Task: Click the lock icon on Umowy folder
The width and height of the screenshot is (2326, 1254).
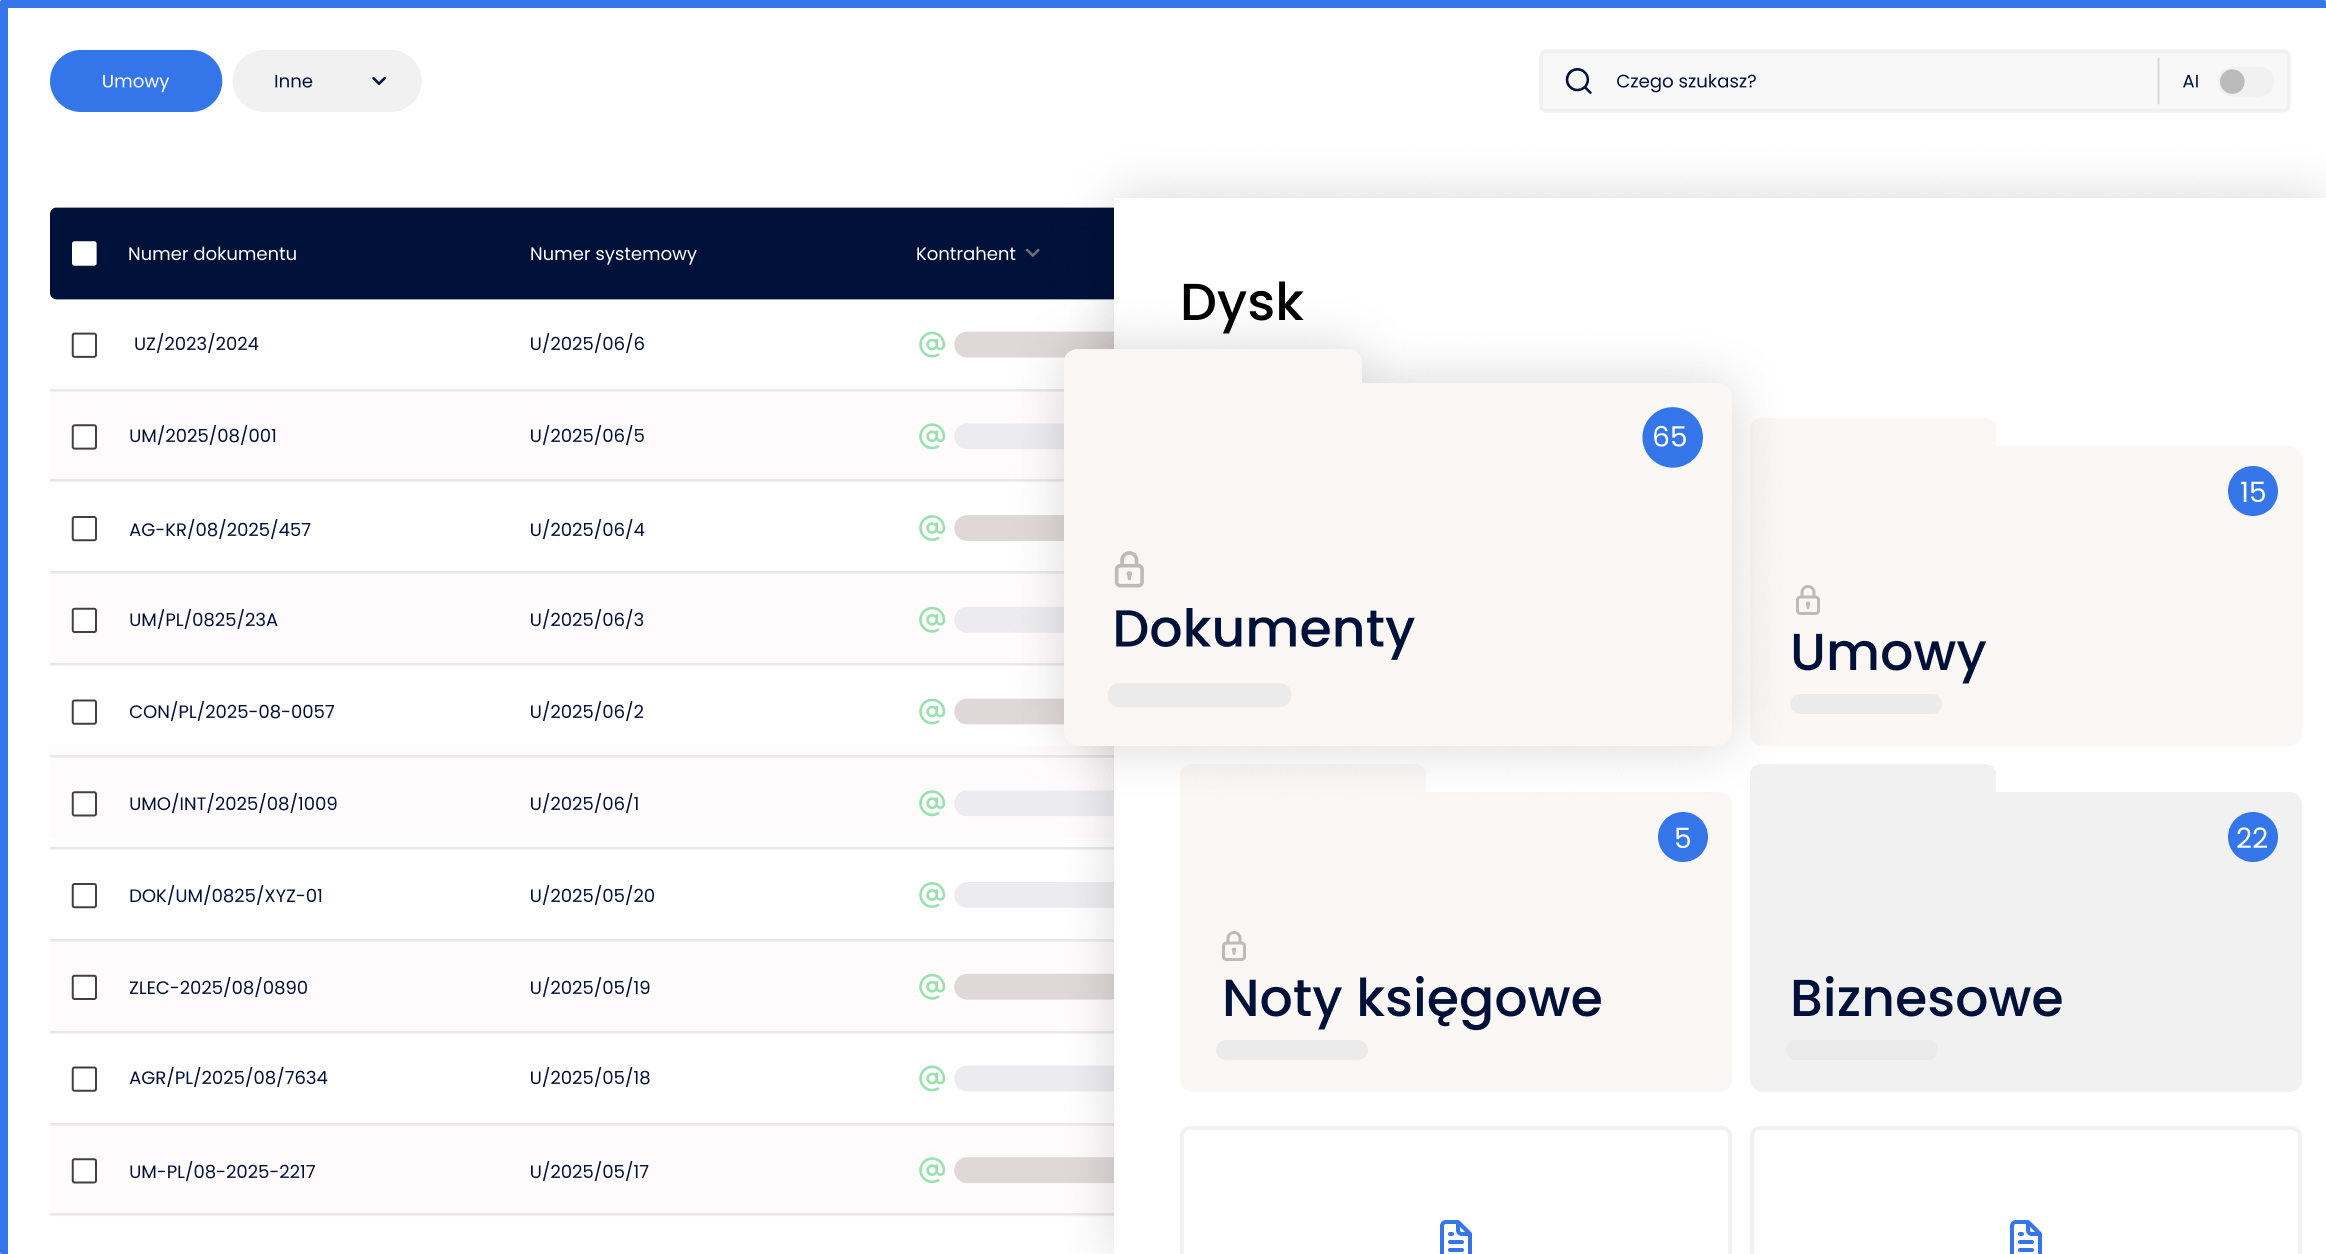Action: pos(1807,600)
